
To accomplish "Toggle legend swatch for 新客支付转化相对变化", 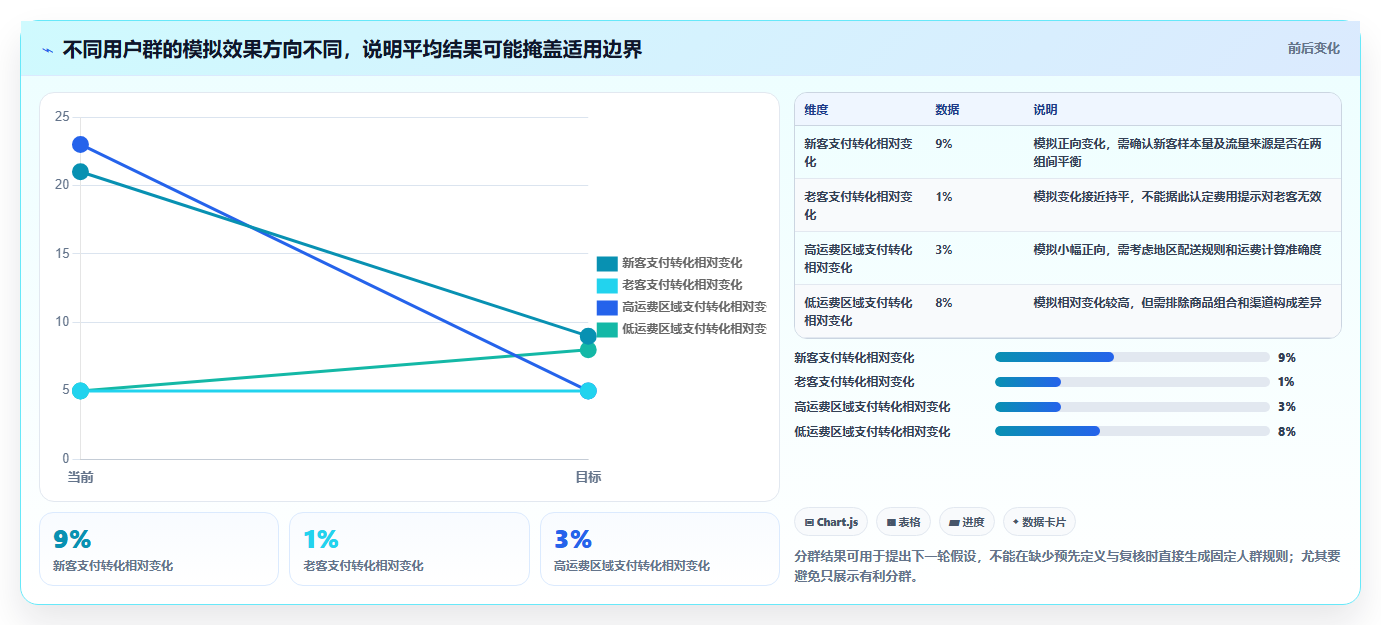I will [x=607, y=263].
